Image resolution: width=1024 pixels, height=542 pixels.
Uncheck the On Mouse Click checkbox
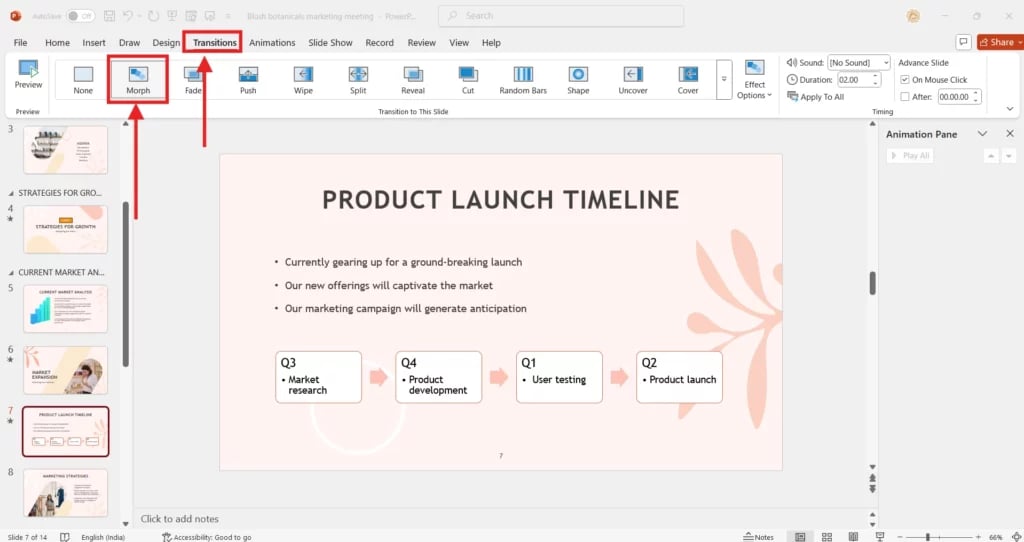pos(905,80)
